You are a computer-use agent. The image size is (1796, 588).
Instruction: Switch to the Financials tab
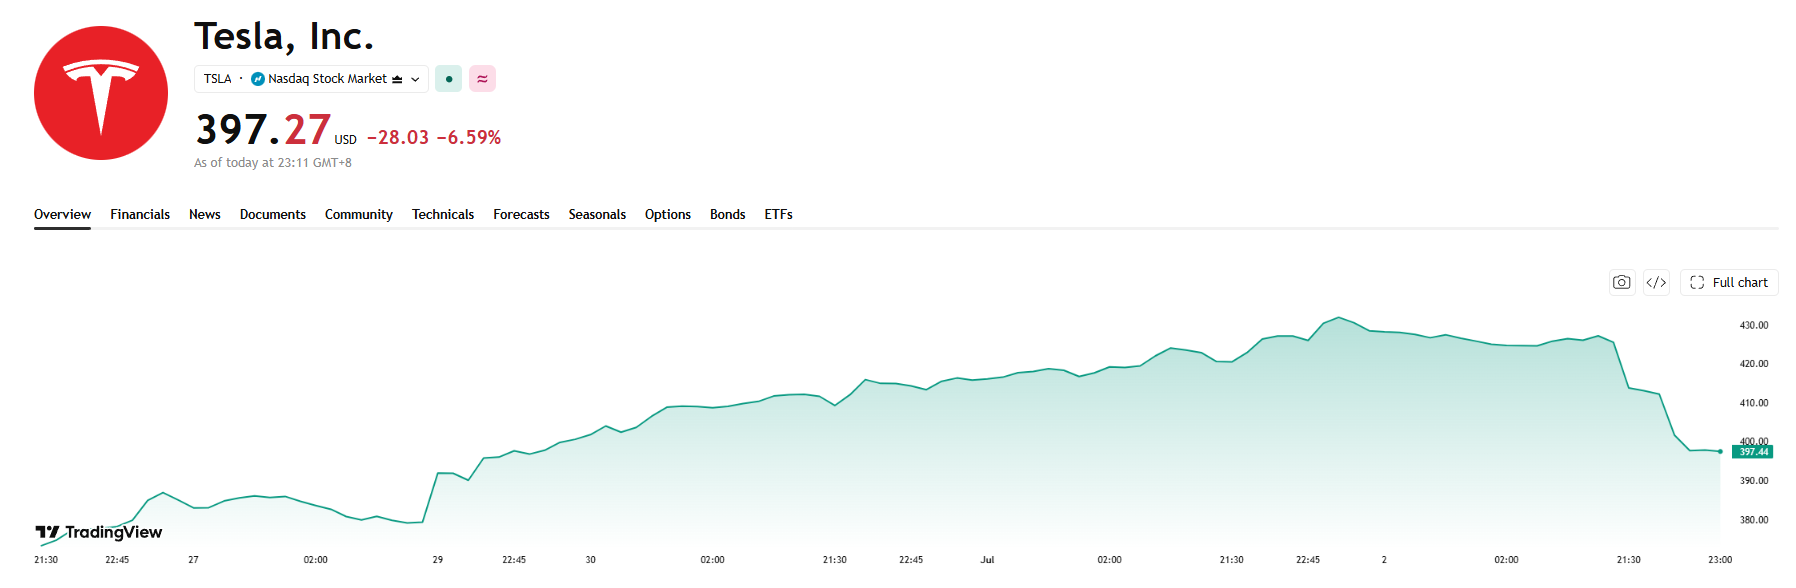point(140,215)
